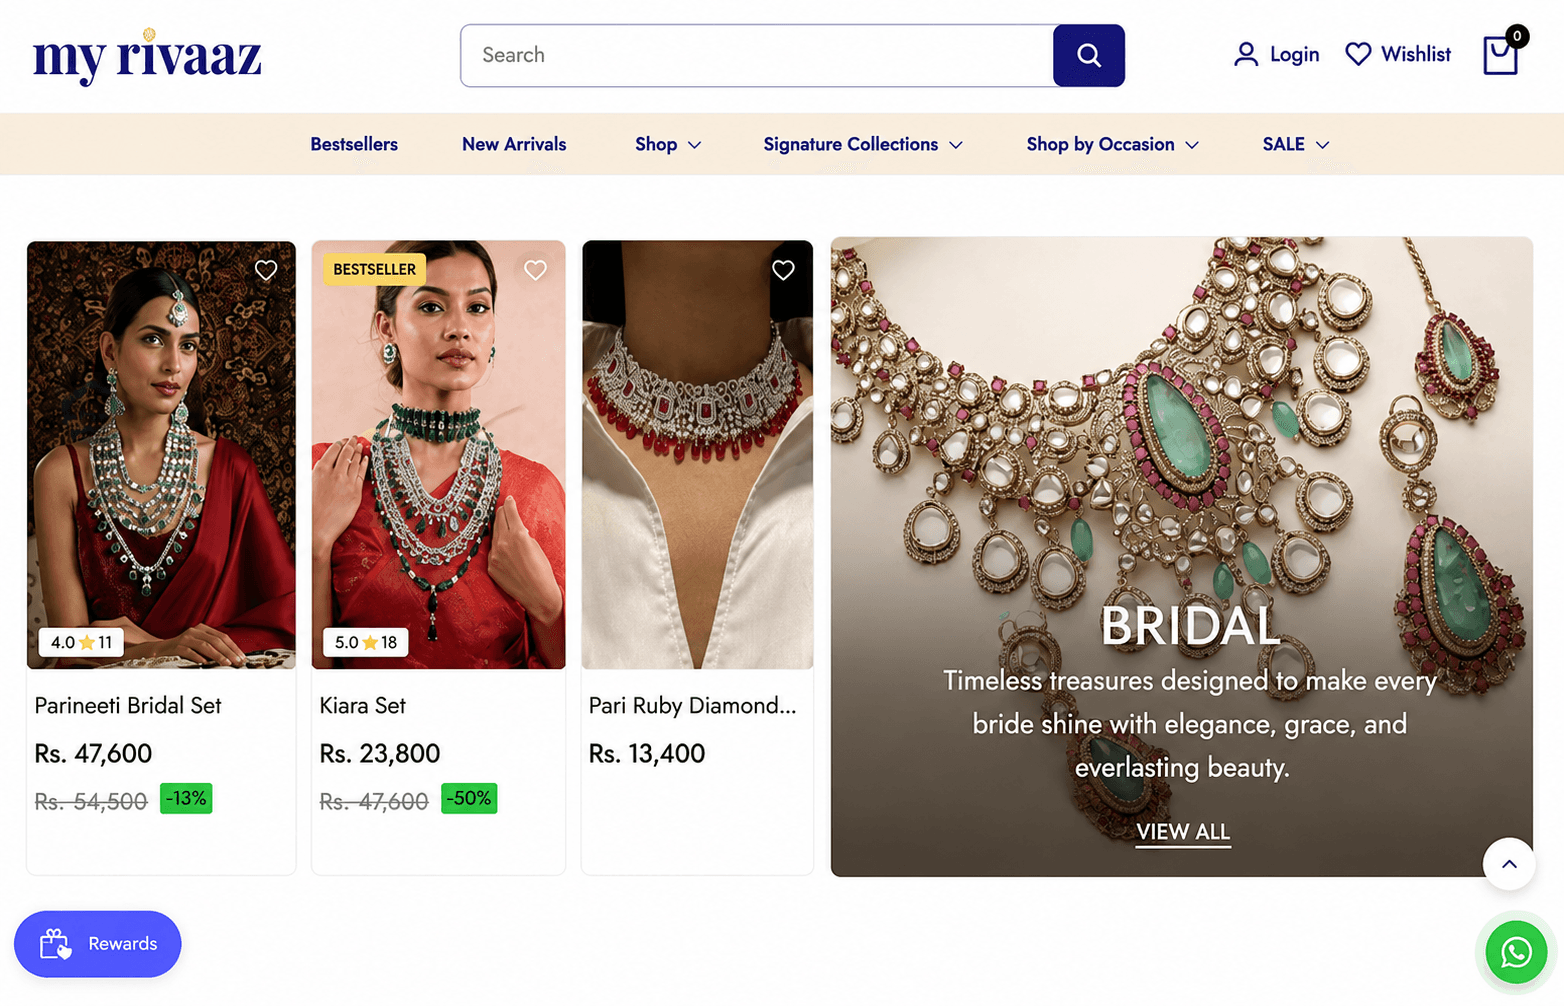Click Kiara Set product image
The height and width of the screenshot is (1006, 1564).
438,455
